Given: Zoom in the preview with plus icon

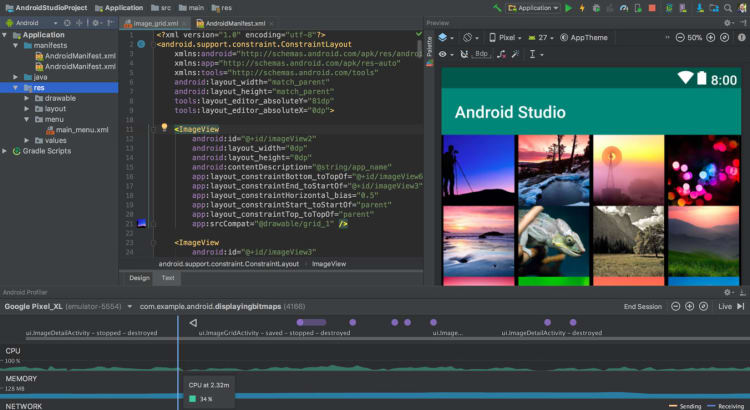Looking at the screenshot, I should pos(710,37).
